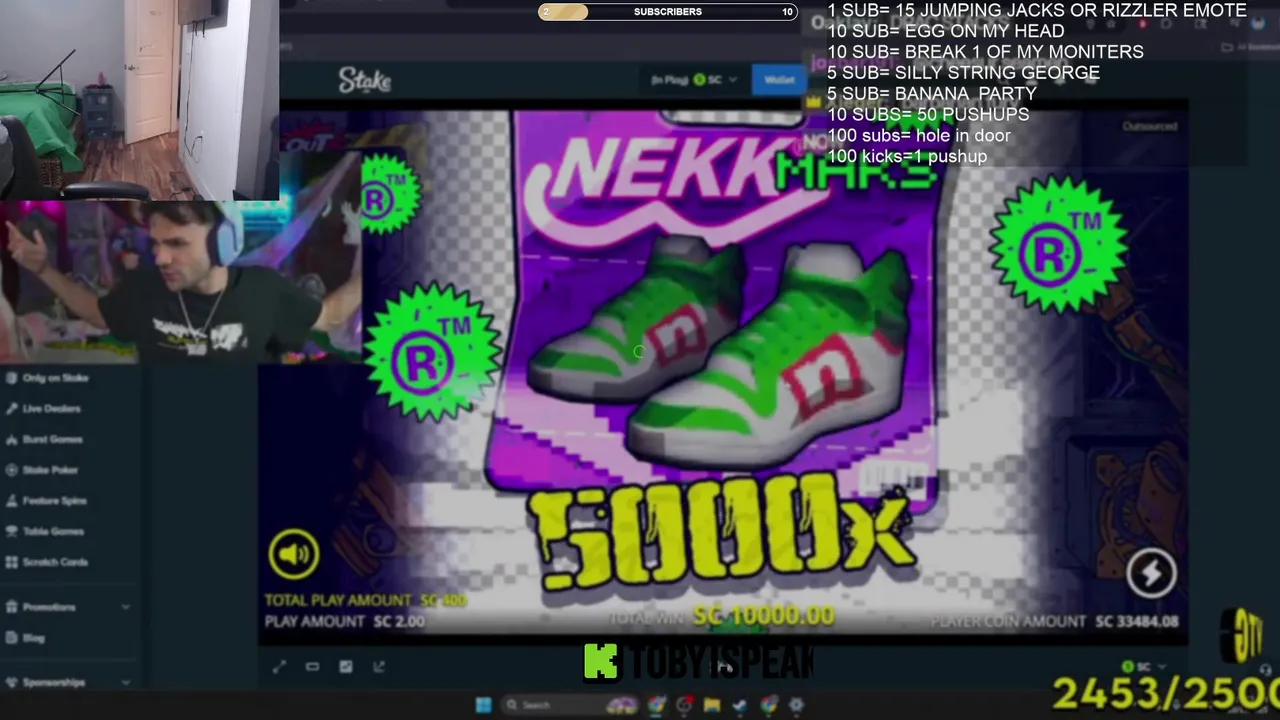The width and height of the screenshot is (1280, 720).
Task: Expand the Promotions chevron
Action: coord(125,607)
